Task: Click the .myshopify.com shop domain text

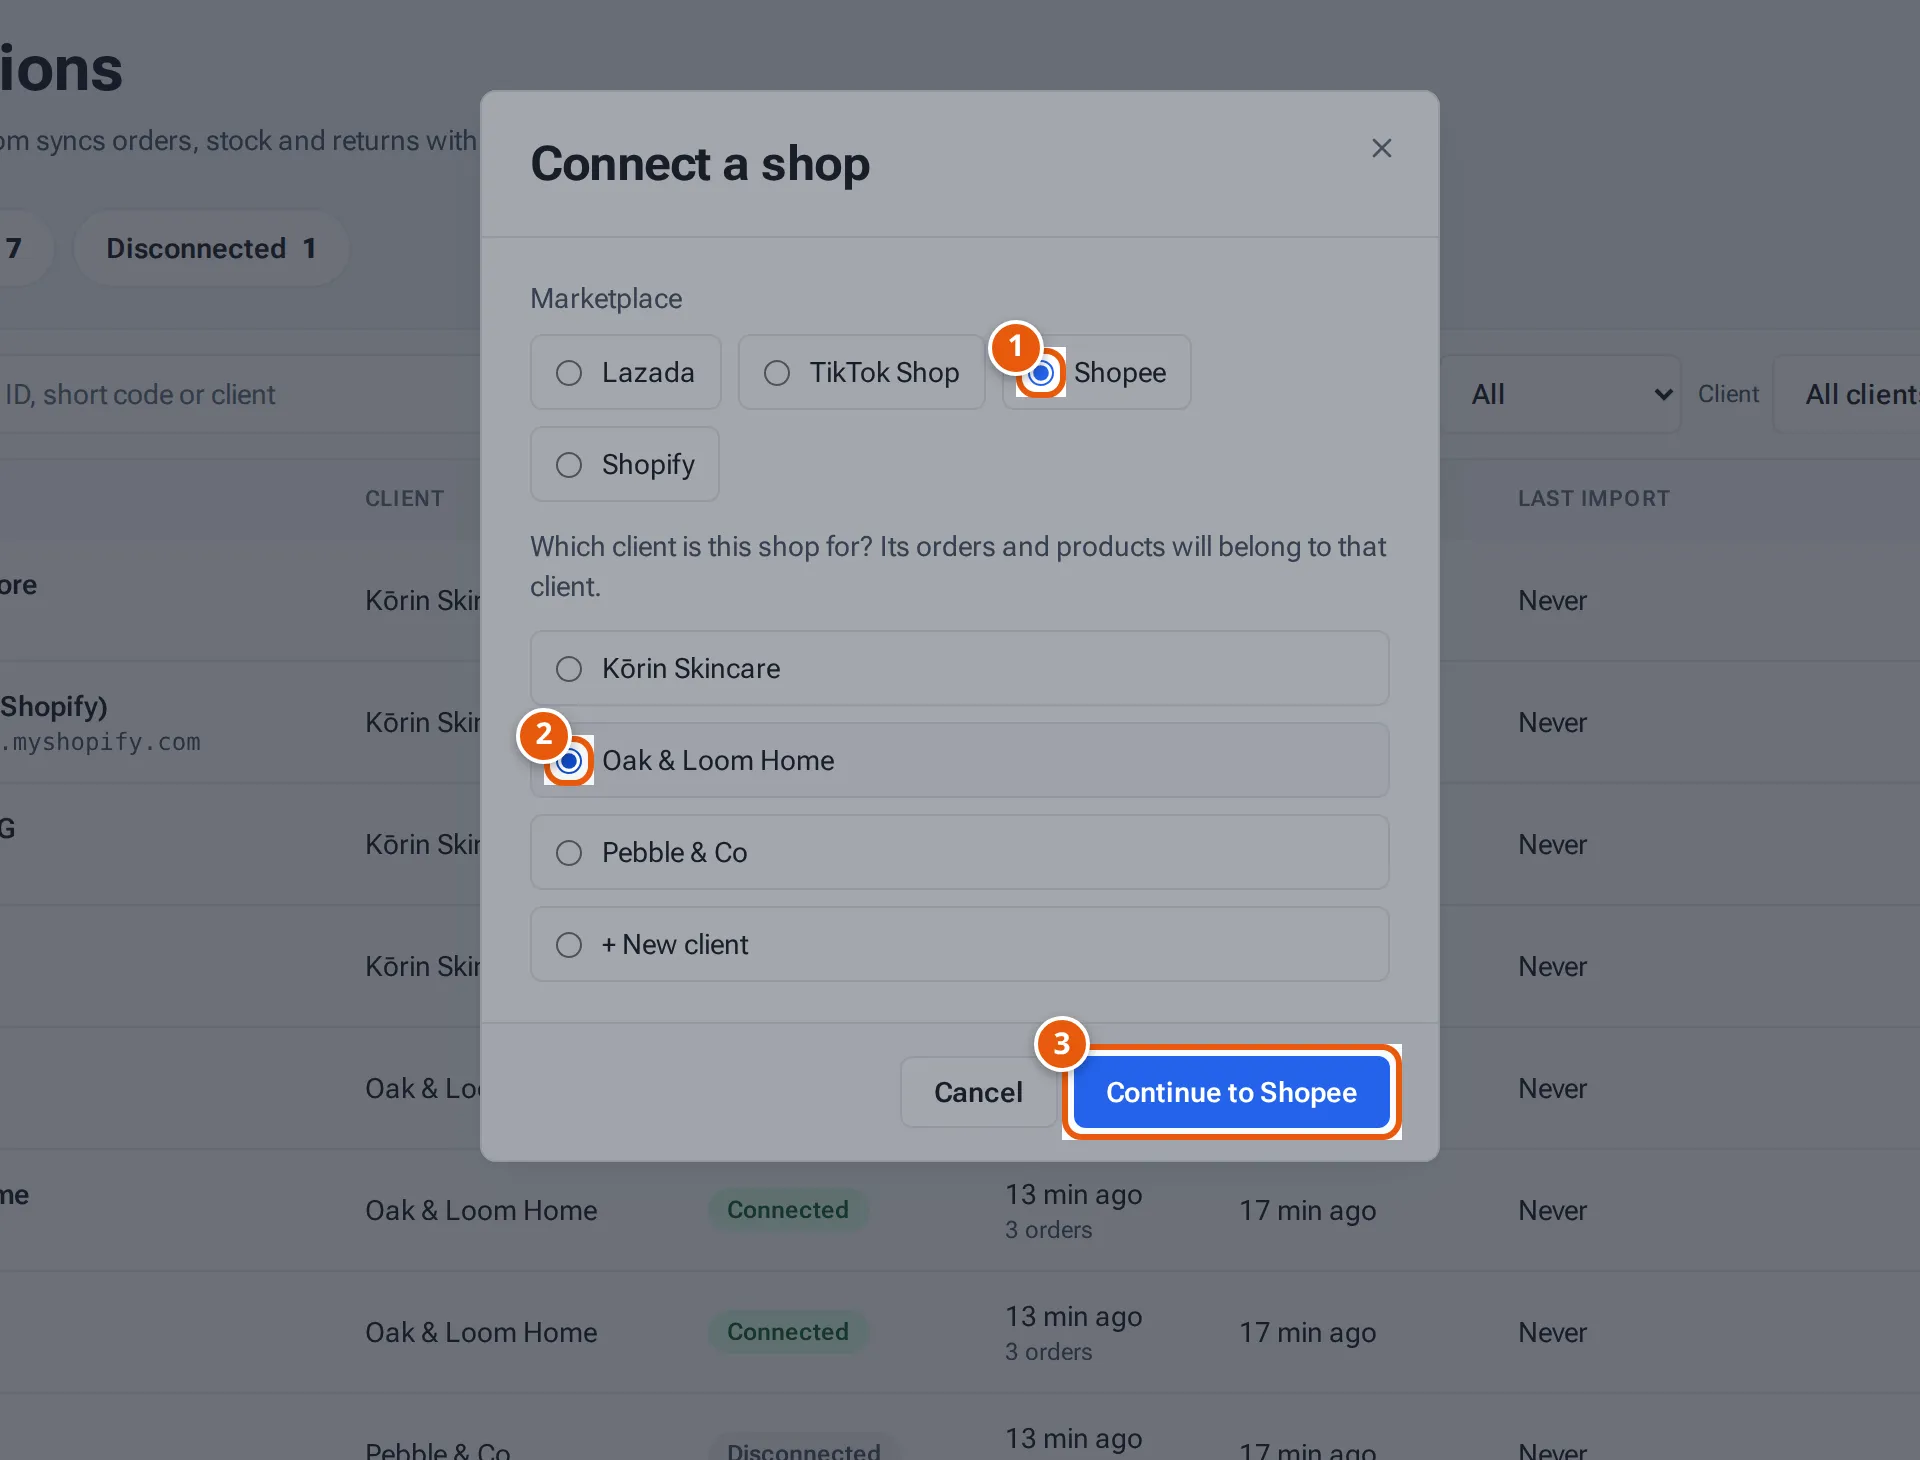Action: (101, 742)
